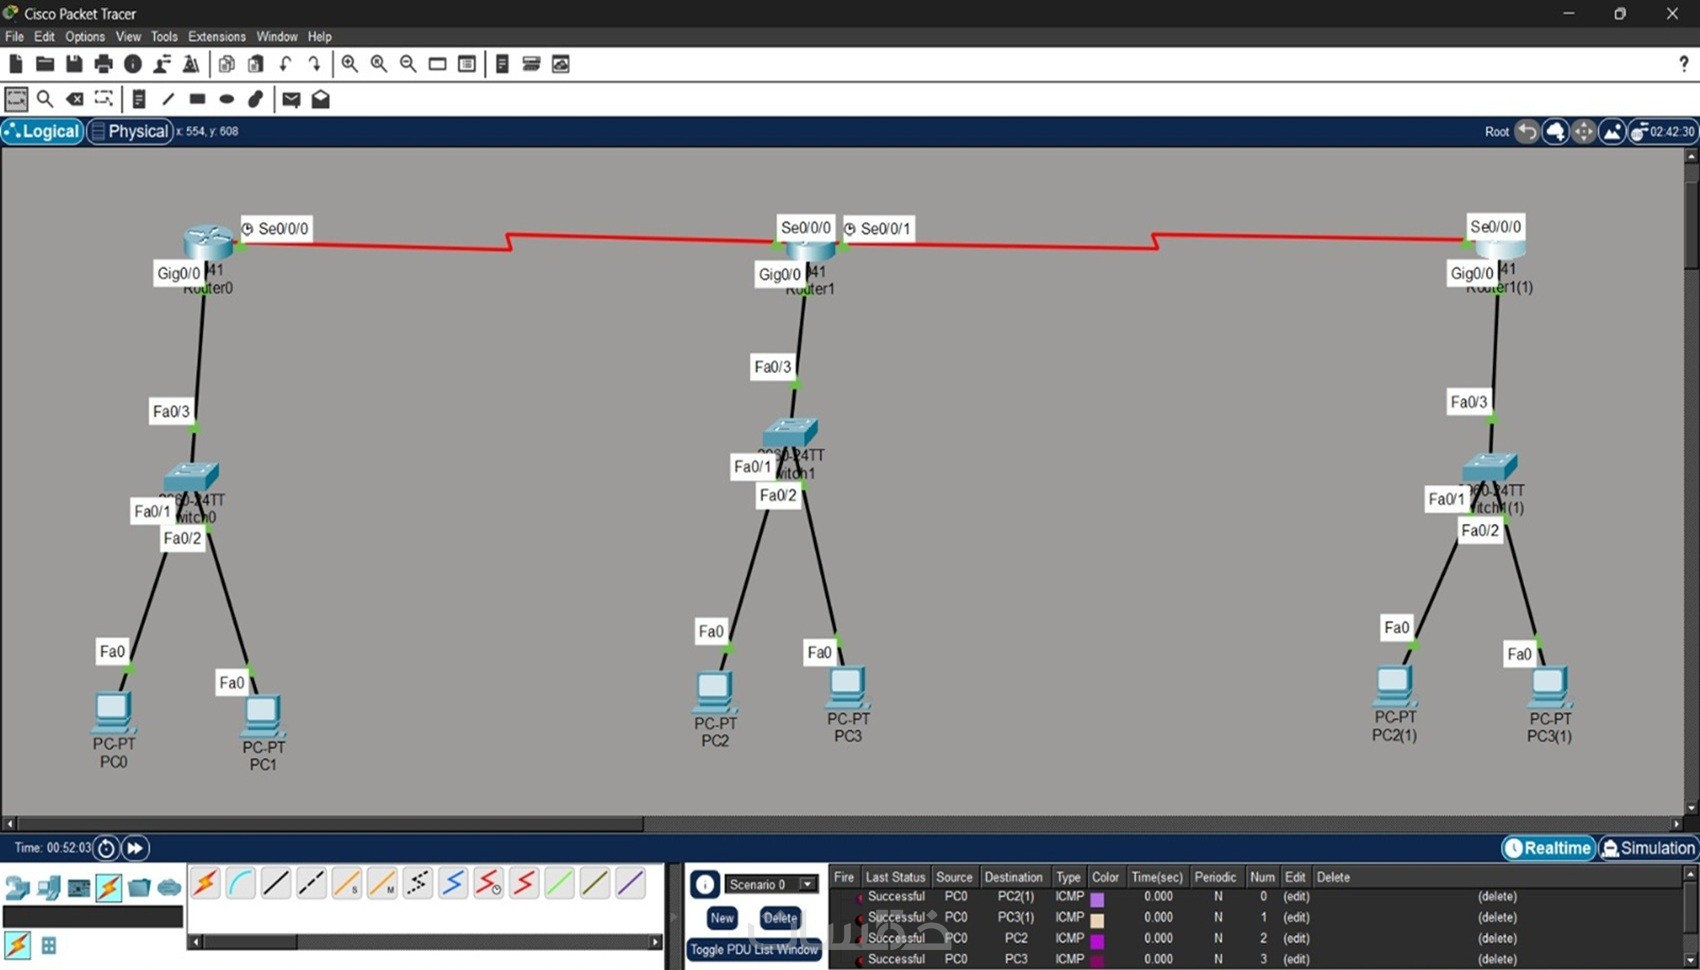Open the Tools menu
Viewport: 1700px width, 970px height.
point(164,37)
